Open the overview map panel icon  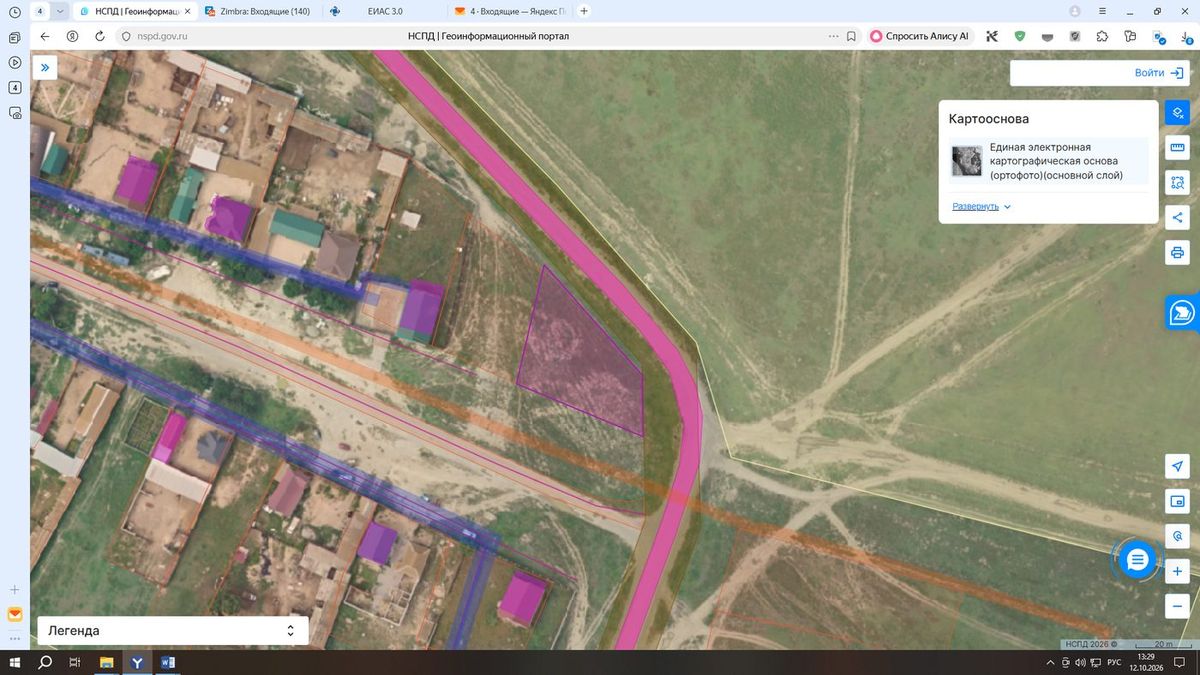1177,501
